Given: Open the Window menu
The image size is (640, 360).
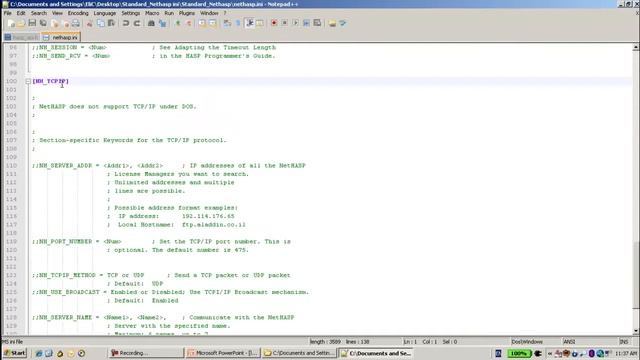Looking at the screenshot, I should tap(209, 13).
